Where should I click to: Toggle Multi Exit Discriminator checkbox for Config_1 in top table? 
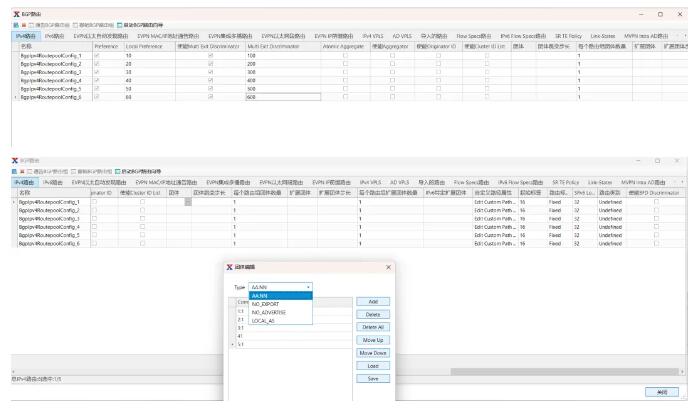pos(210,55)
